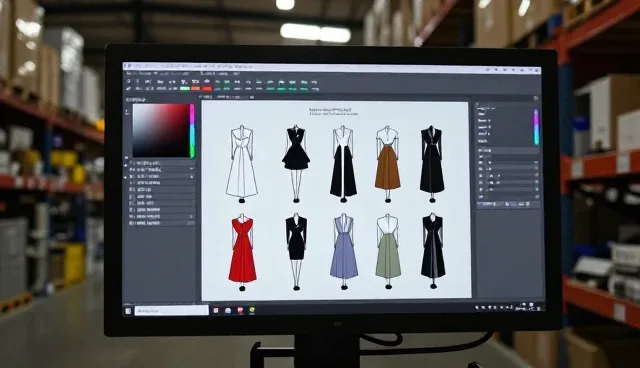
Task: Pick a shade in the red color picker field
Action: point(161,131)
